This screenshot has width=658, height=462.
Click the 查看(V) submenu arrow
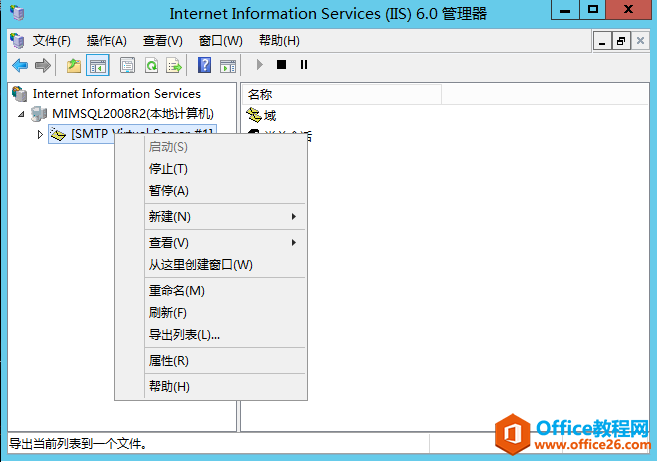tap(294, 243)
